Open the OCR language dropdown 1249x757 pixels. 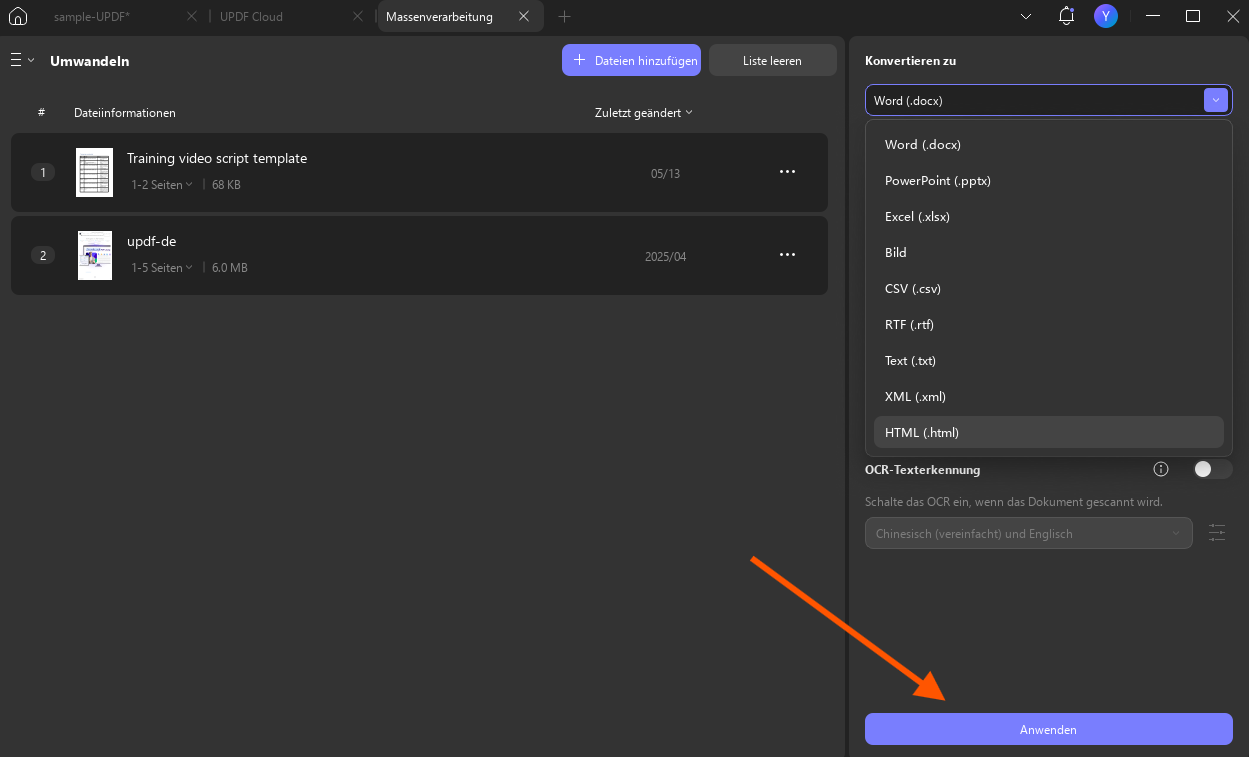tap(1028, 533)
